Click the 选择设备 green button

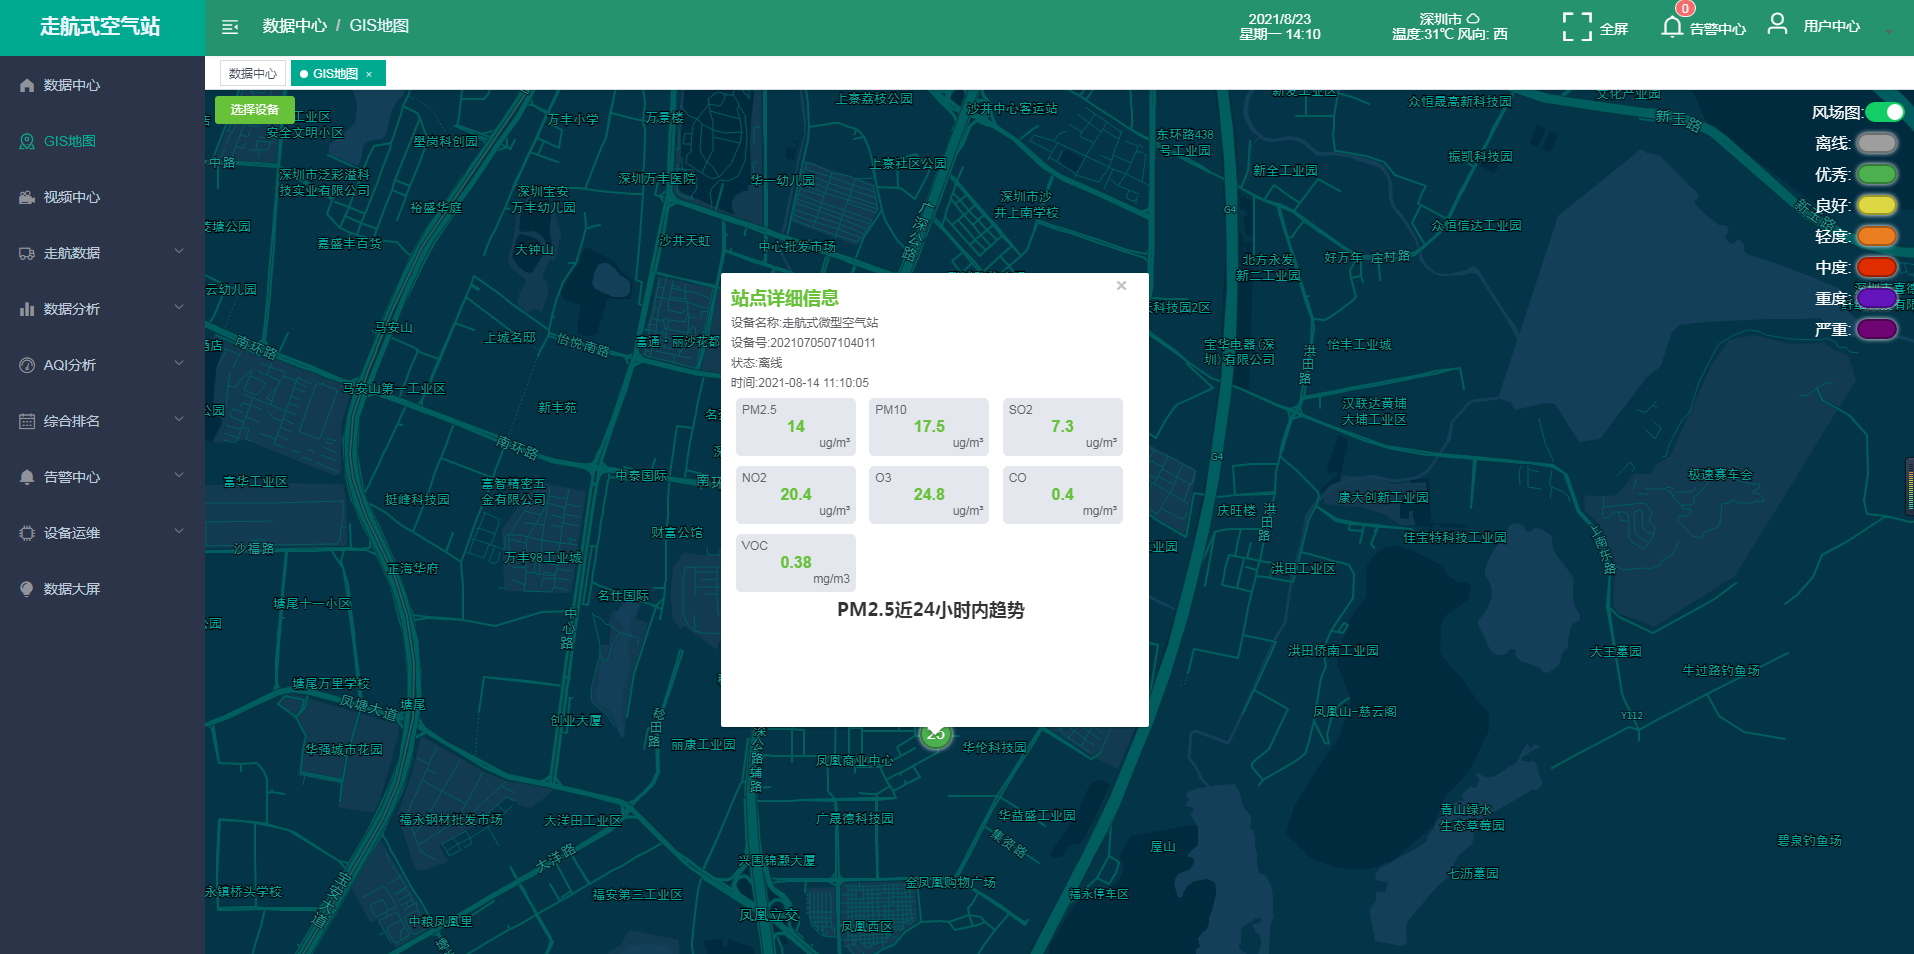coord(255,110)
